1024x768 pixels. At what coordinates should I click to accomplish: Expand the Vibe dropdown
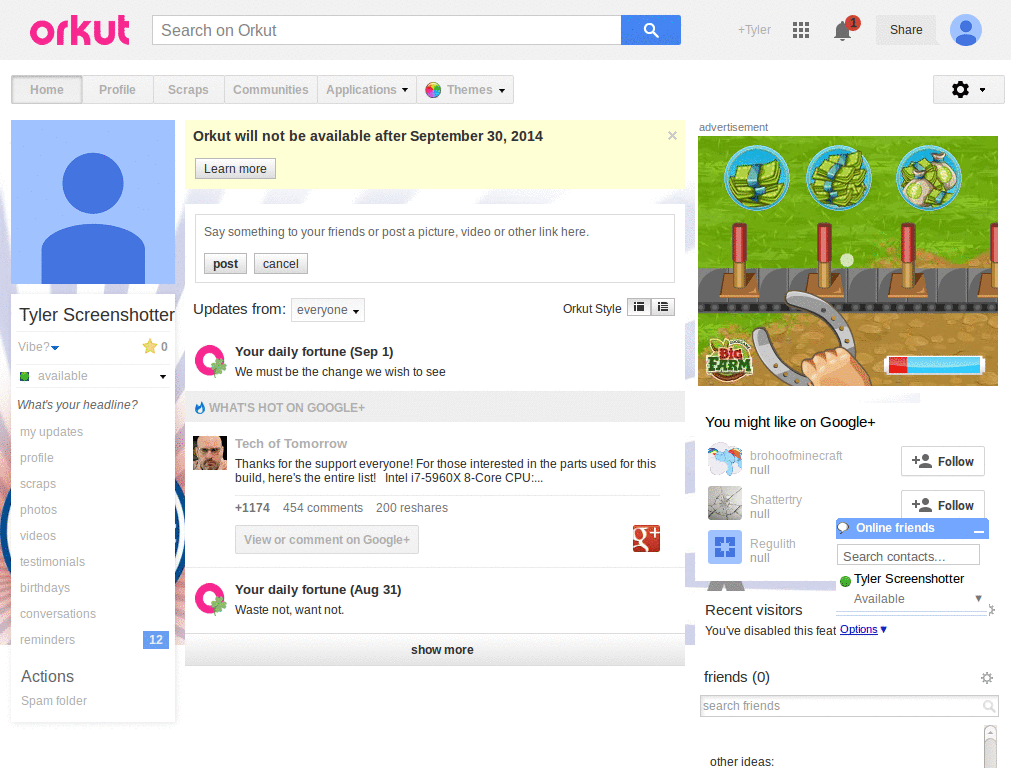point(56,347)
